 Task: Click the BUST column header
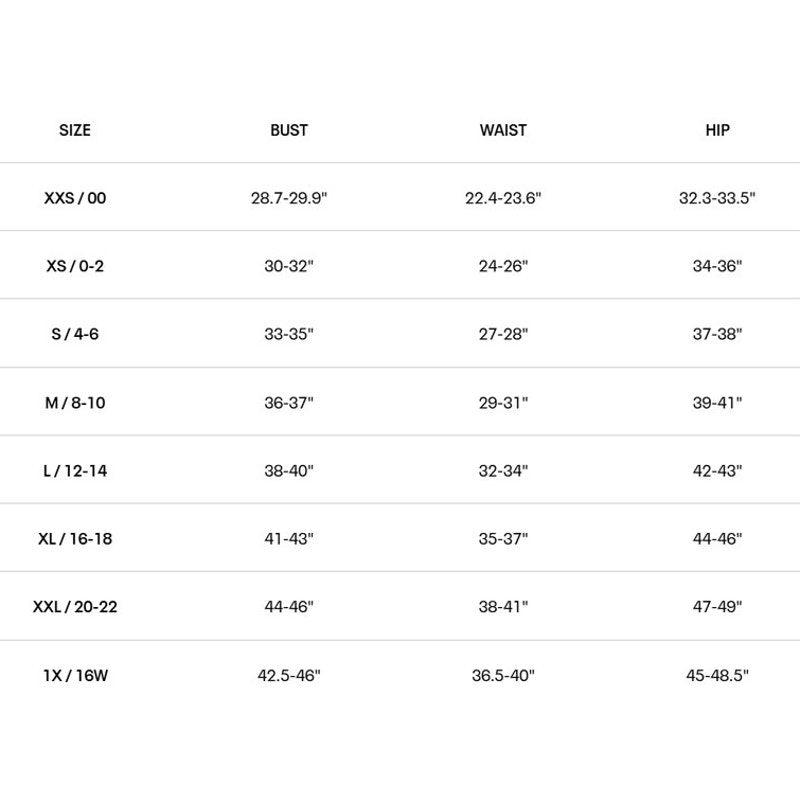coord(289,130)
